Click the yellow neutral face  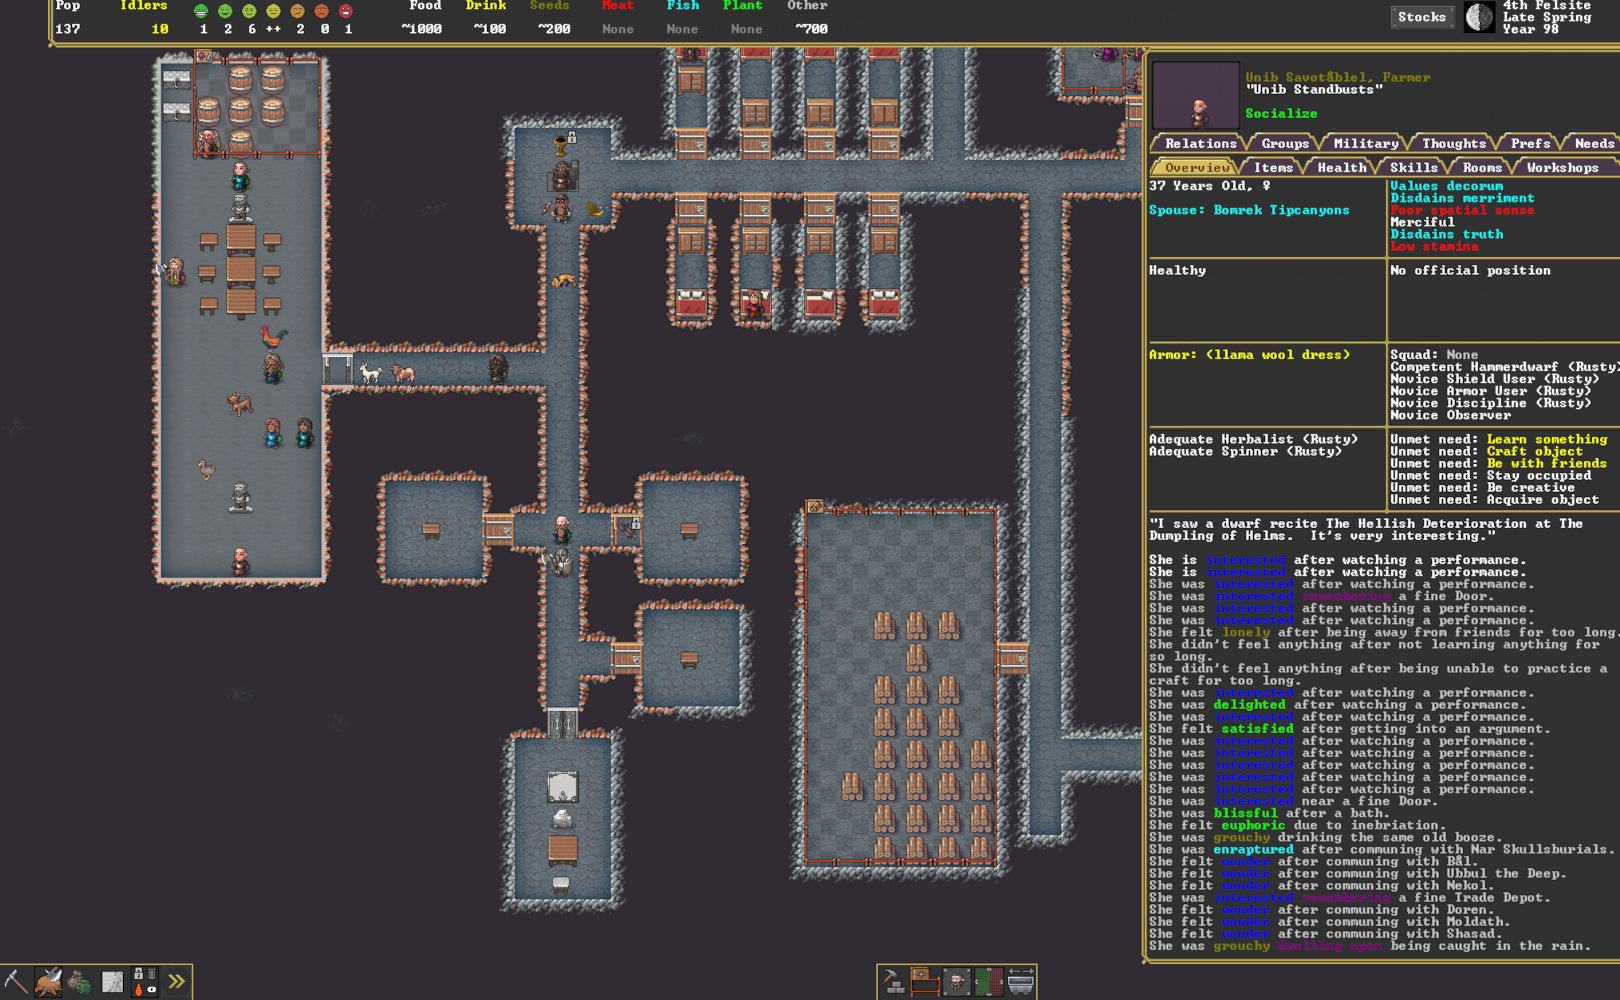[273, 11]
